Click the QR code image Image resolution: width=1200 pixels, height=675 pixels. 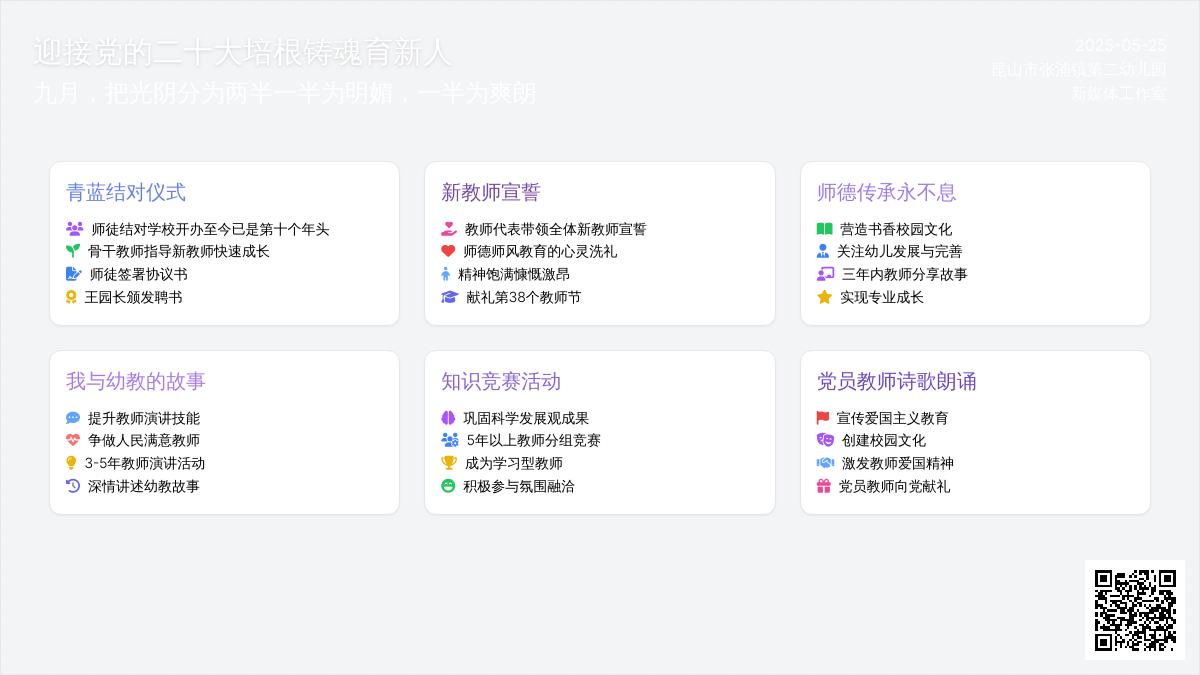[x=1135, y=610]
